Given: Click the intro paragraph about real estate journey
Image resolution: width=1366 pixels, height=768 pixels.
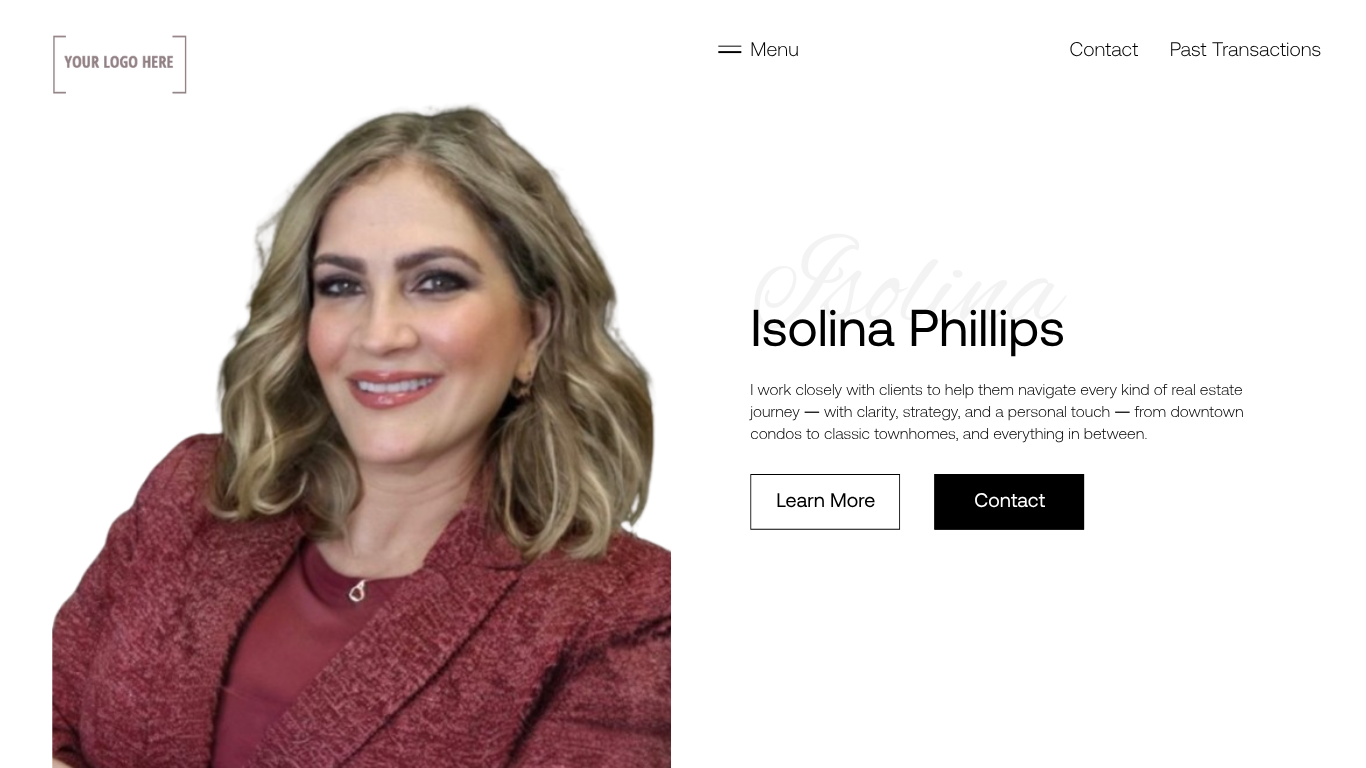Looking at the screenshot, I should point(997,411).
